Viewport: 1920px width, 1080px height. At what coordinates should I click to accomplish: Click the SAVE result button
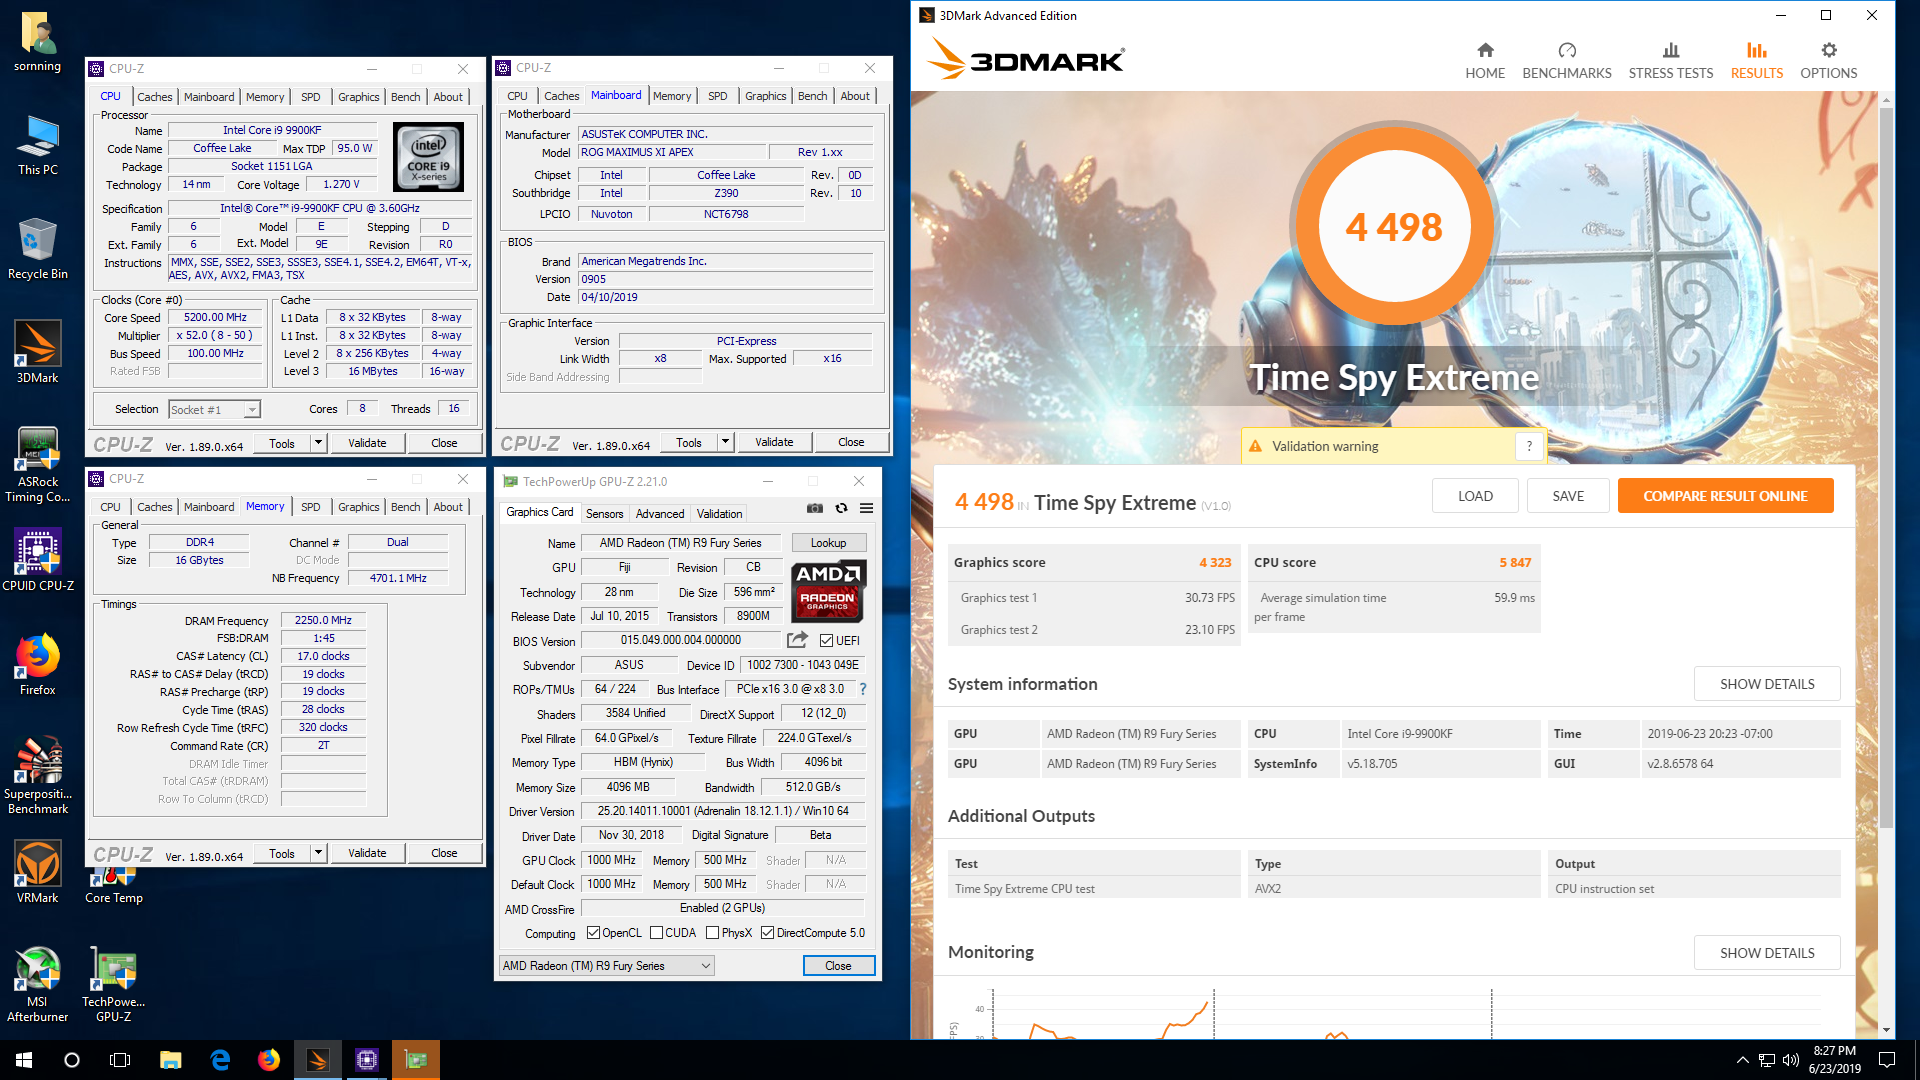[x=1567, y=496]
